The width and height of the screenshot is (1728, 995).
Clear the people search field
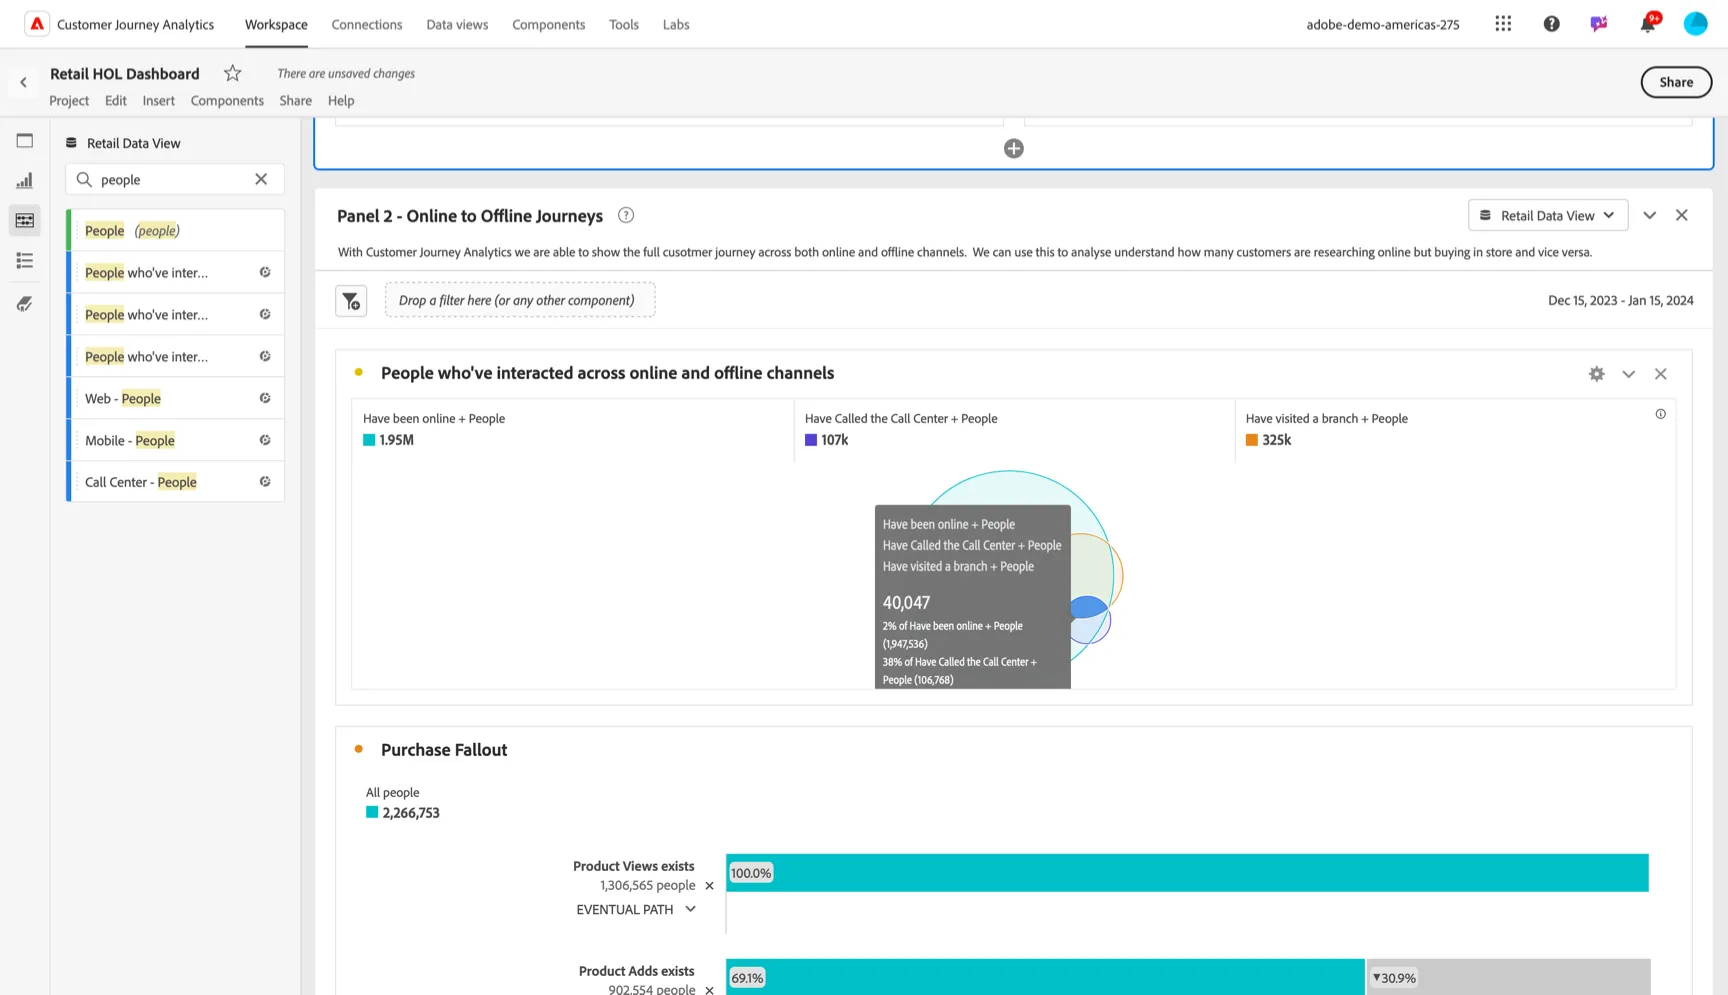(261, 179)
